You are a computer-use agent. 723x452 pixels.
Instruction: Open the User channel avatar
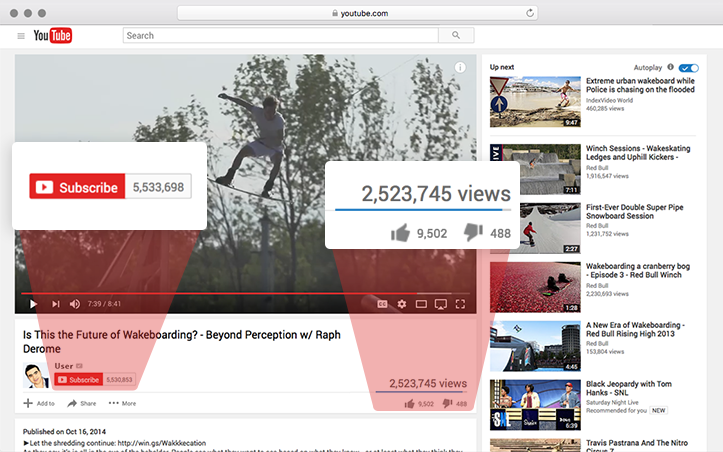(36, 375)
